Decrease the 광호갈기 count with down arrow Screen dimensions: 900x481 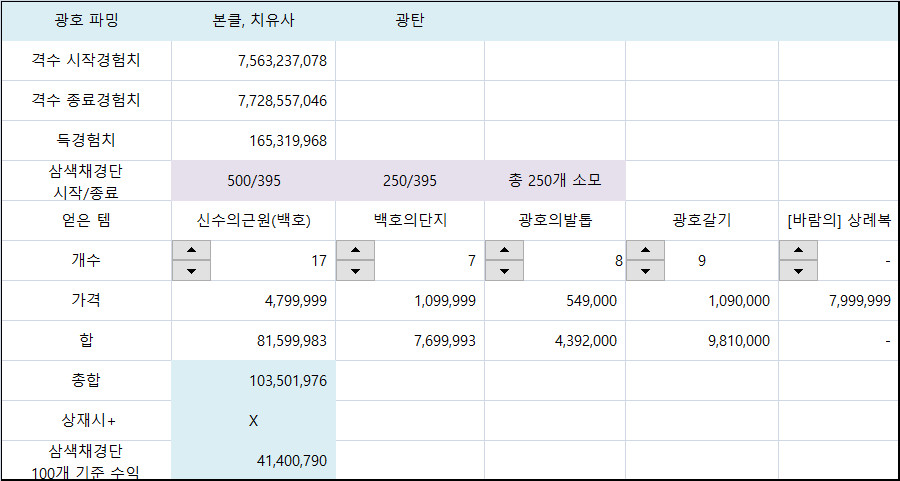(645, 270)
